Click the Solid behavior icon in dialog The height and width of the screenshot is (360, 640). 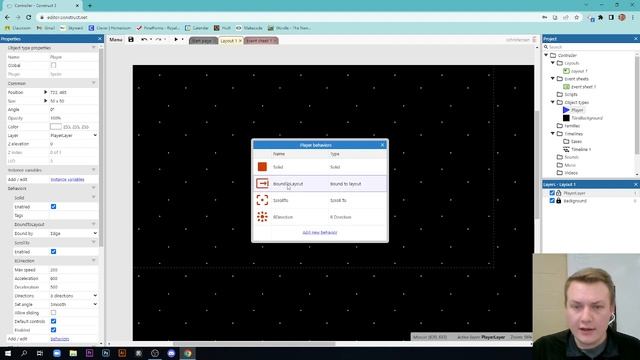coord(262,167)
